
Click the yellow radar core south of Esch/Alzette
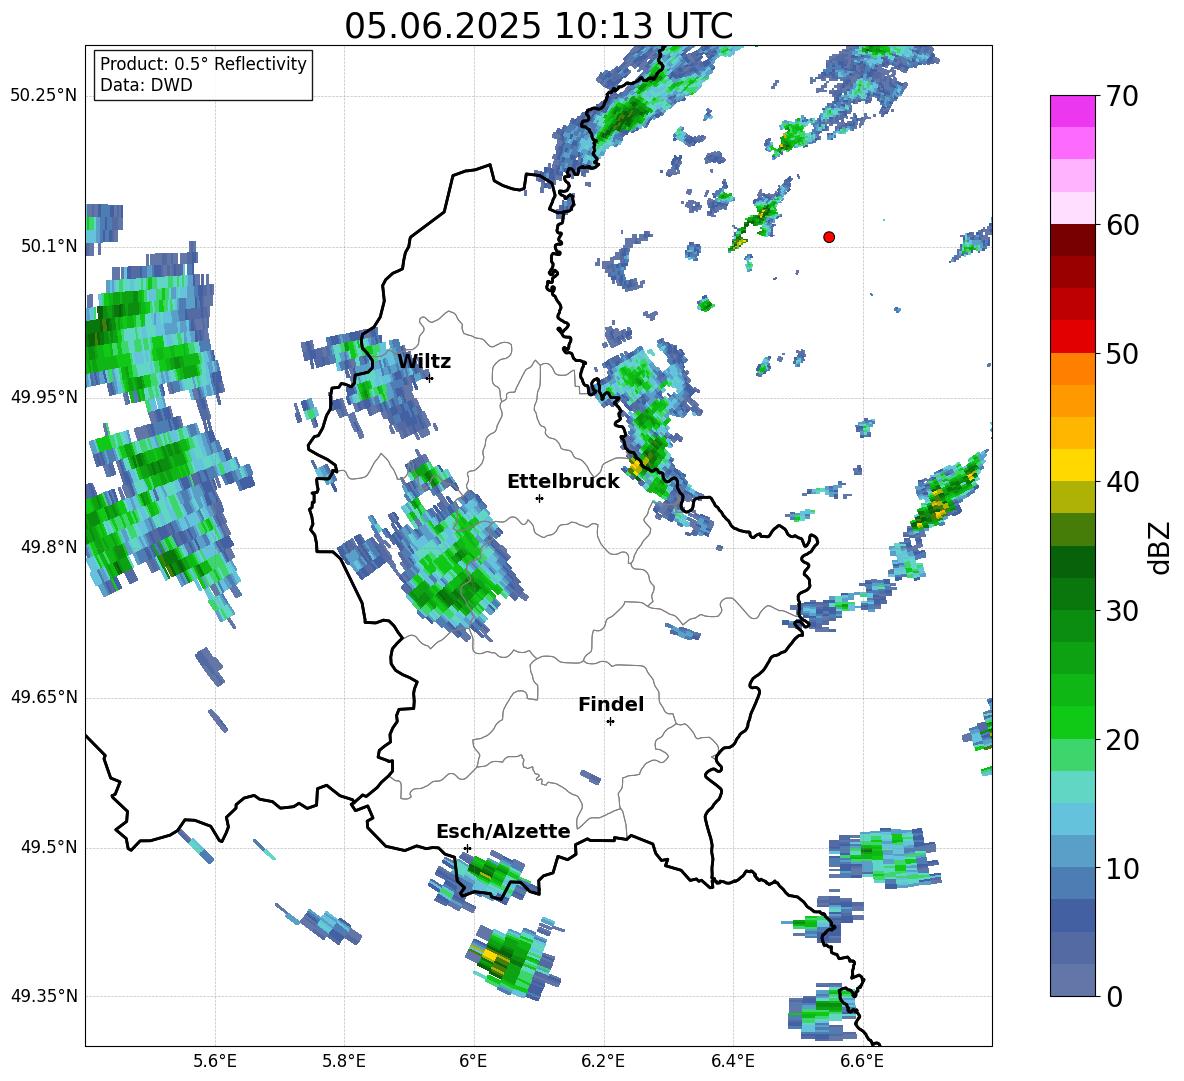click(x=491, y=956)
